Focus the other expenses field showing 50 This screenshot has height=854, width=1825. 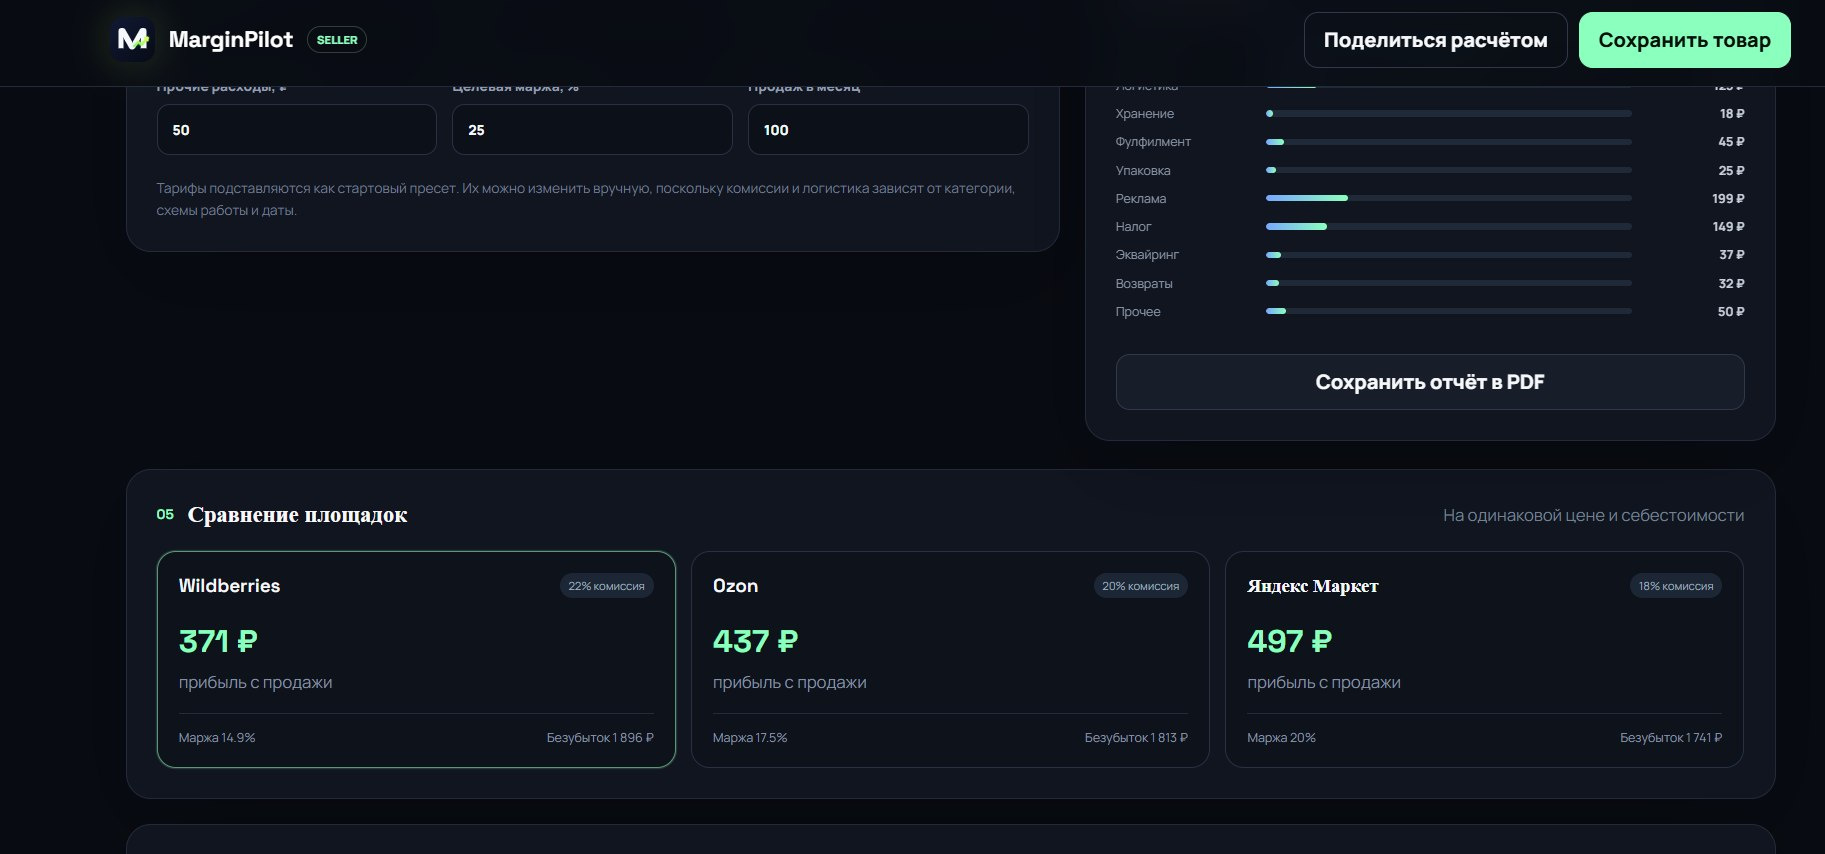(297, 130)
